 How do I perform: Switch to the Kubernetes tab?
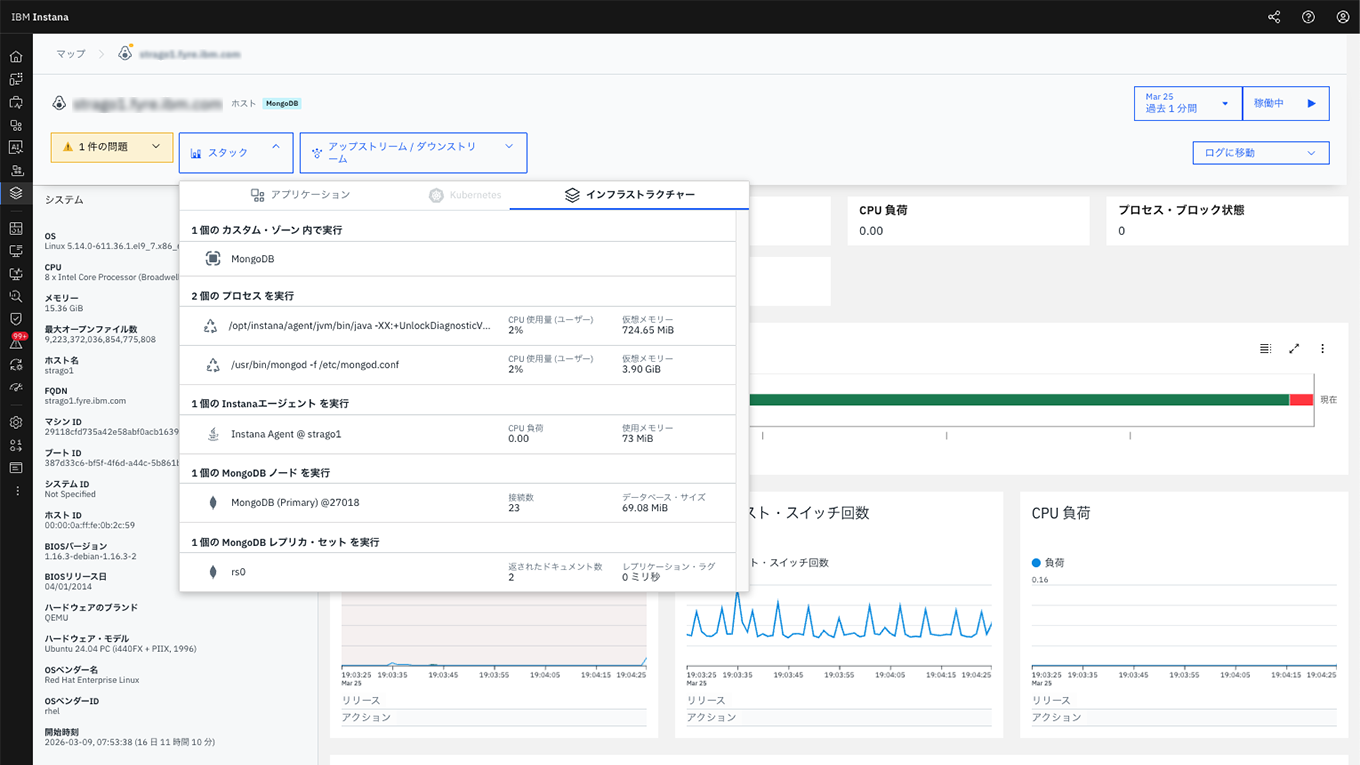pos(465,195)
